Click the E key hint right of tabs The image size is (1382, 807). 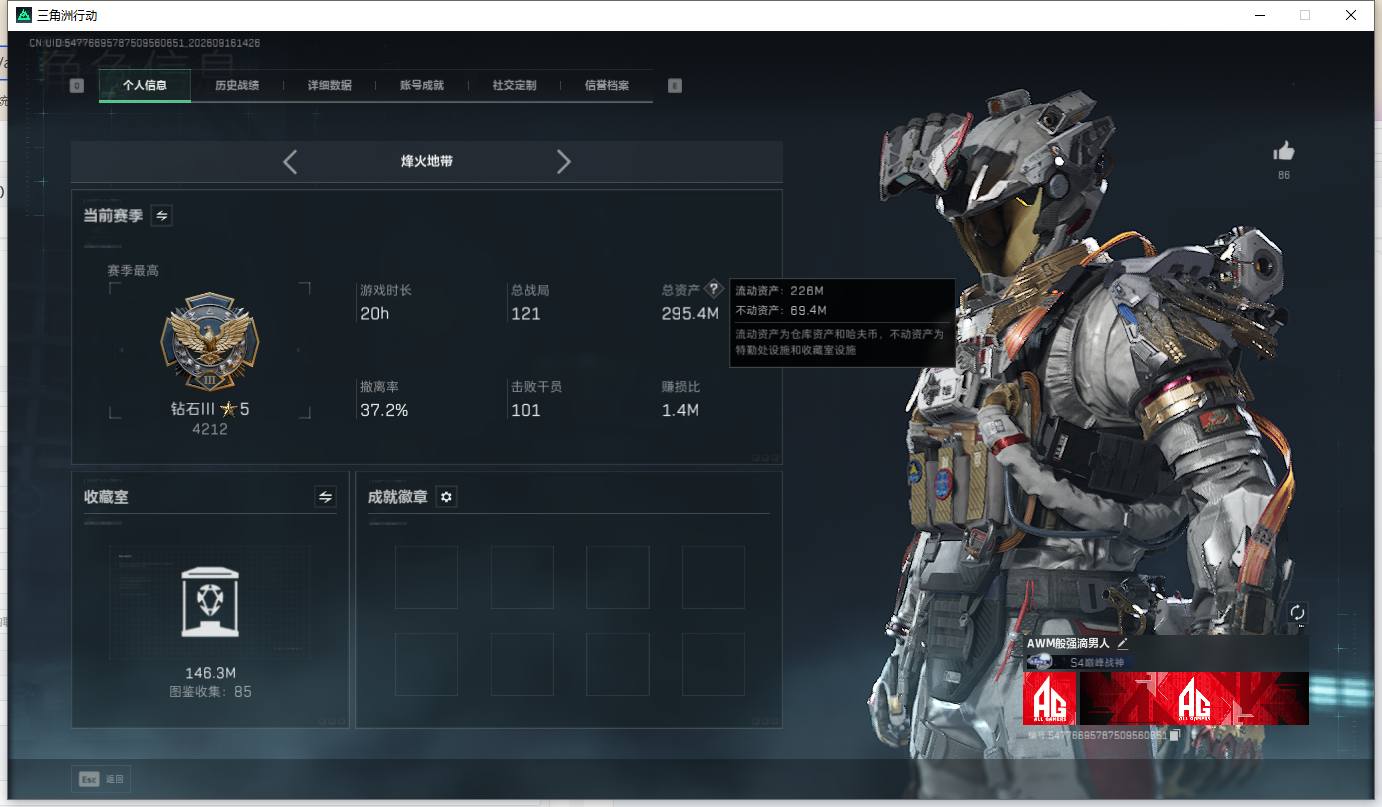click(675, 86)
